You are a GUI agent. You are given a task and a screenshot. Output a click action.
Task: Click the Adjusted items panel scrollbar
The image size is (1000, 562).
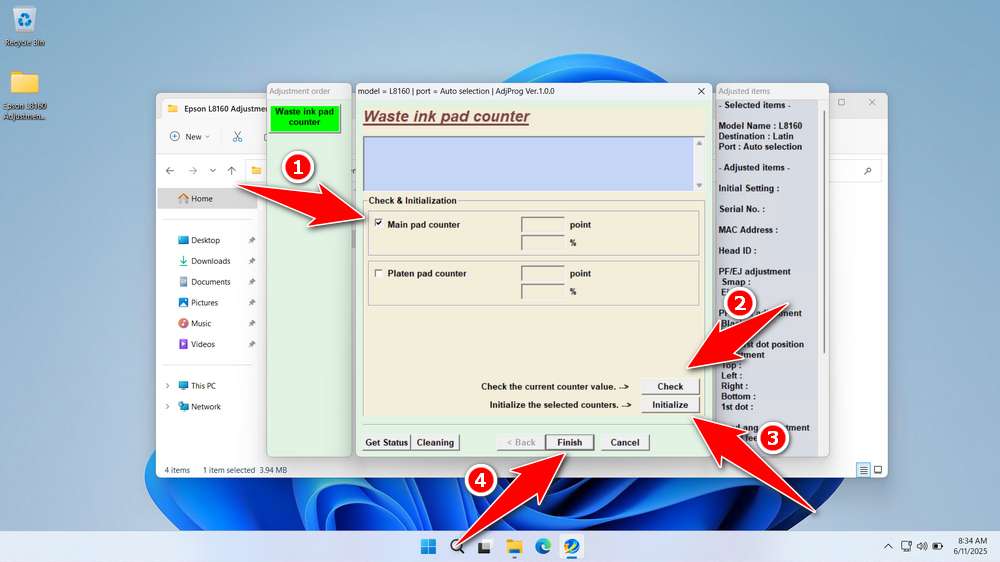click(823, 232)
